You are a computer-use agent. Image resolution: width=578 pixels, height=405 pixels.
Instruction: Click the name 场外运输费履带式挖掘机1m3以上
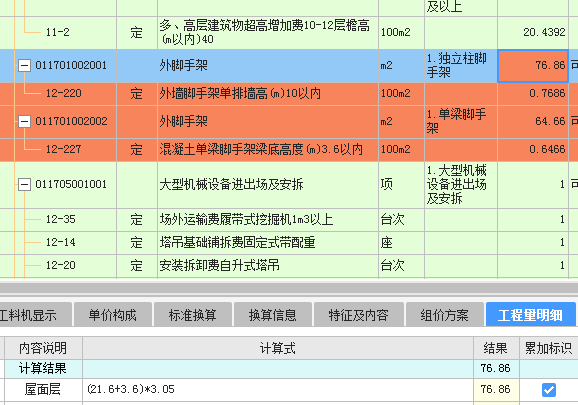click(246, 220)
